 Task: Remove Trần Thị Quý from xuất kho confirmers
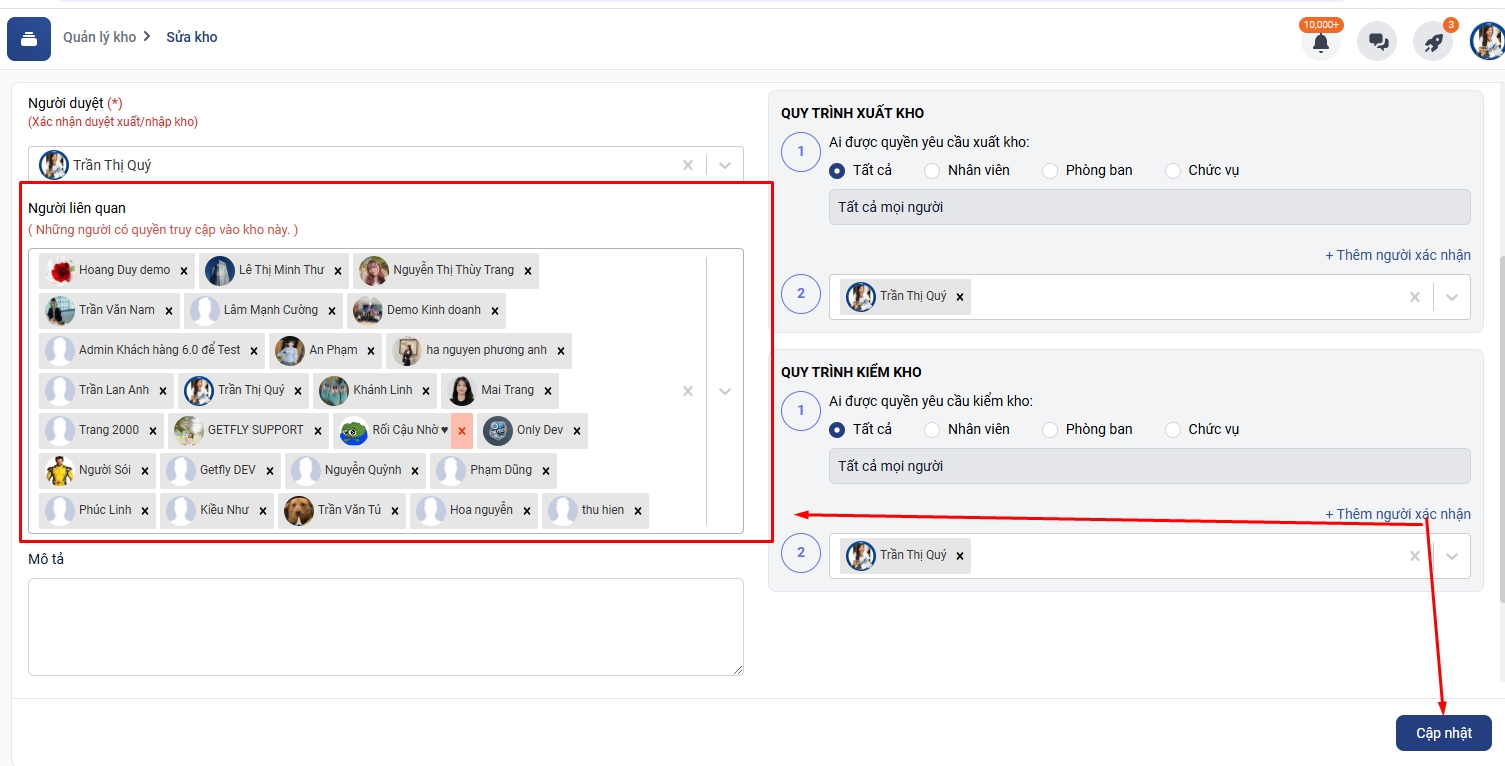click(960, 297)
